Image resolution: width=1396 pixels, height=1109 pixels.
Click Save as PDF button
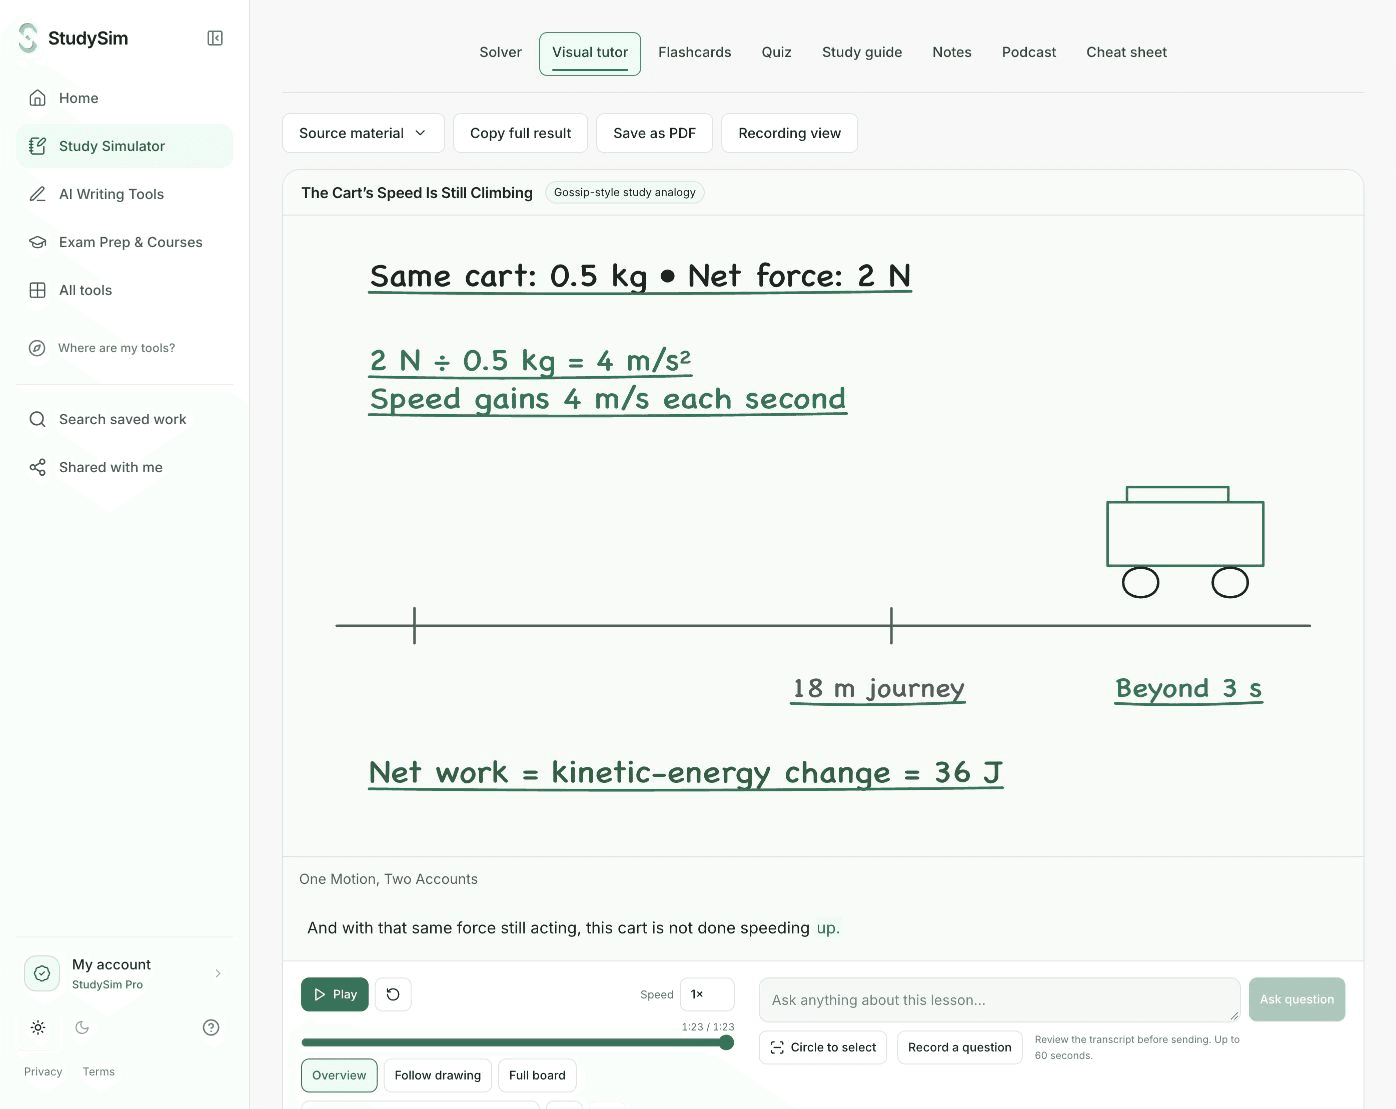coord(655,133)
